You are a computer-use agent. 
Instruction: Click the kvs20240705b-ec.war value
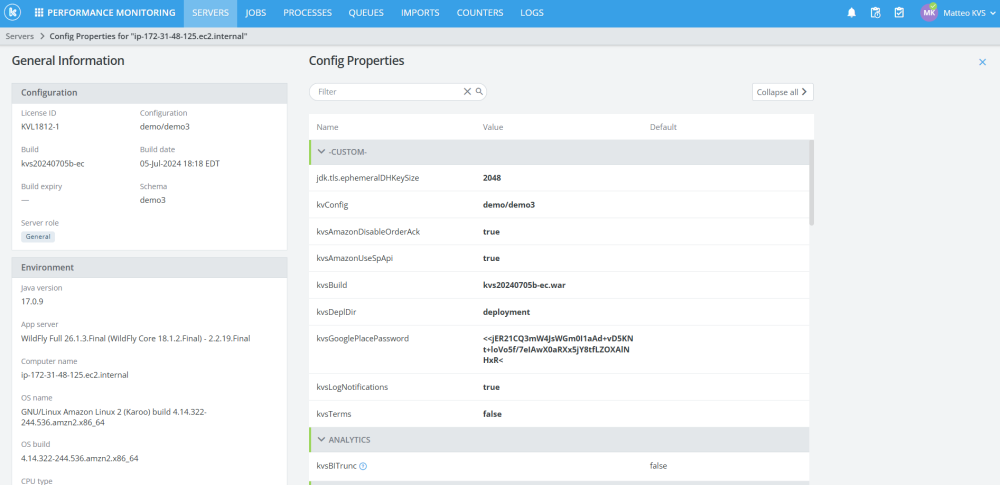pos(524,285)
